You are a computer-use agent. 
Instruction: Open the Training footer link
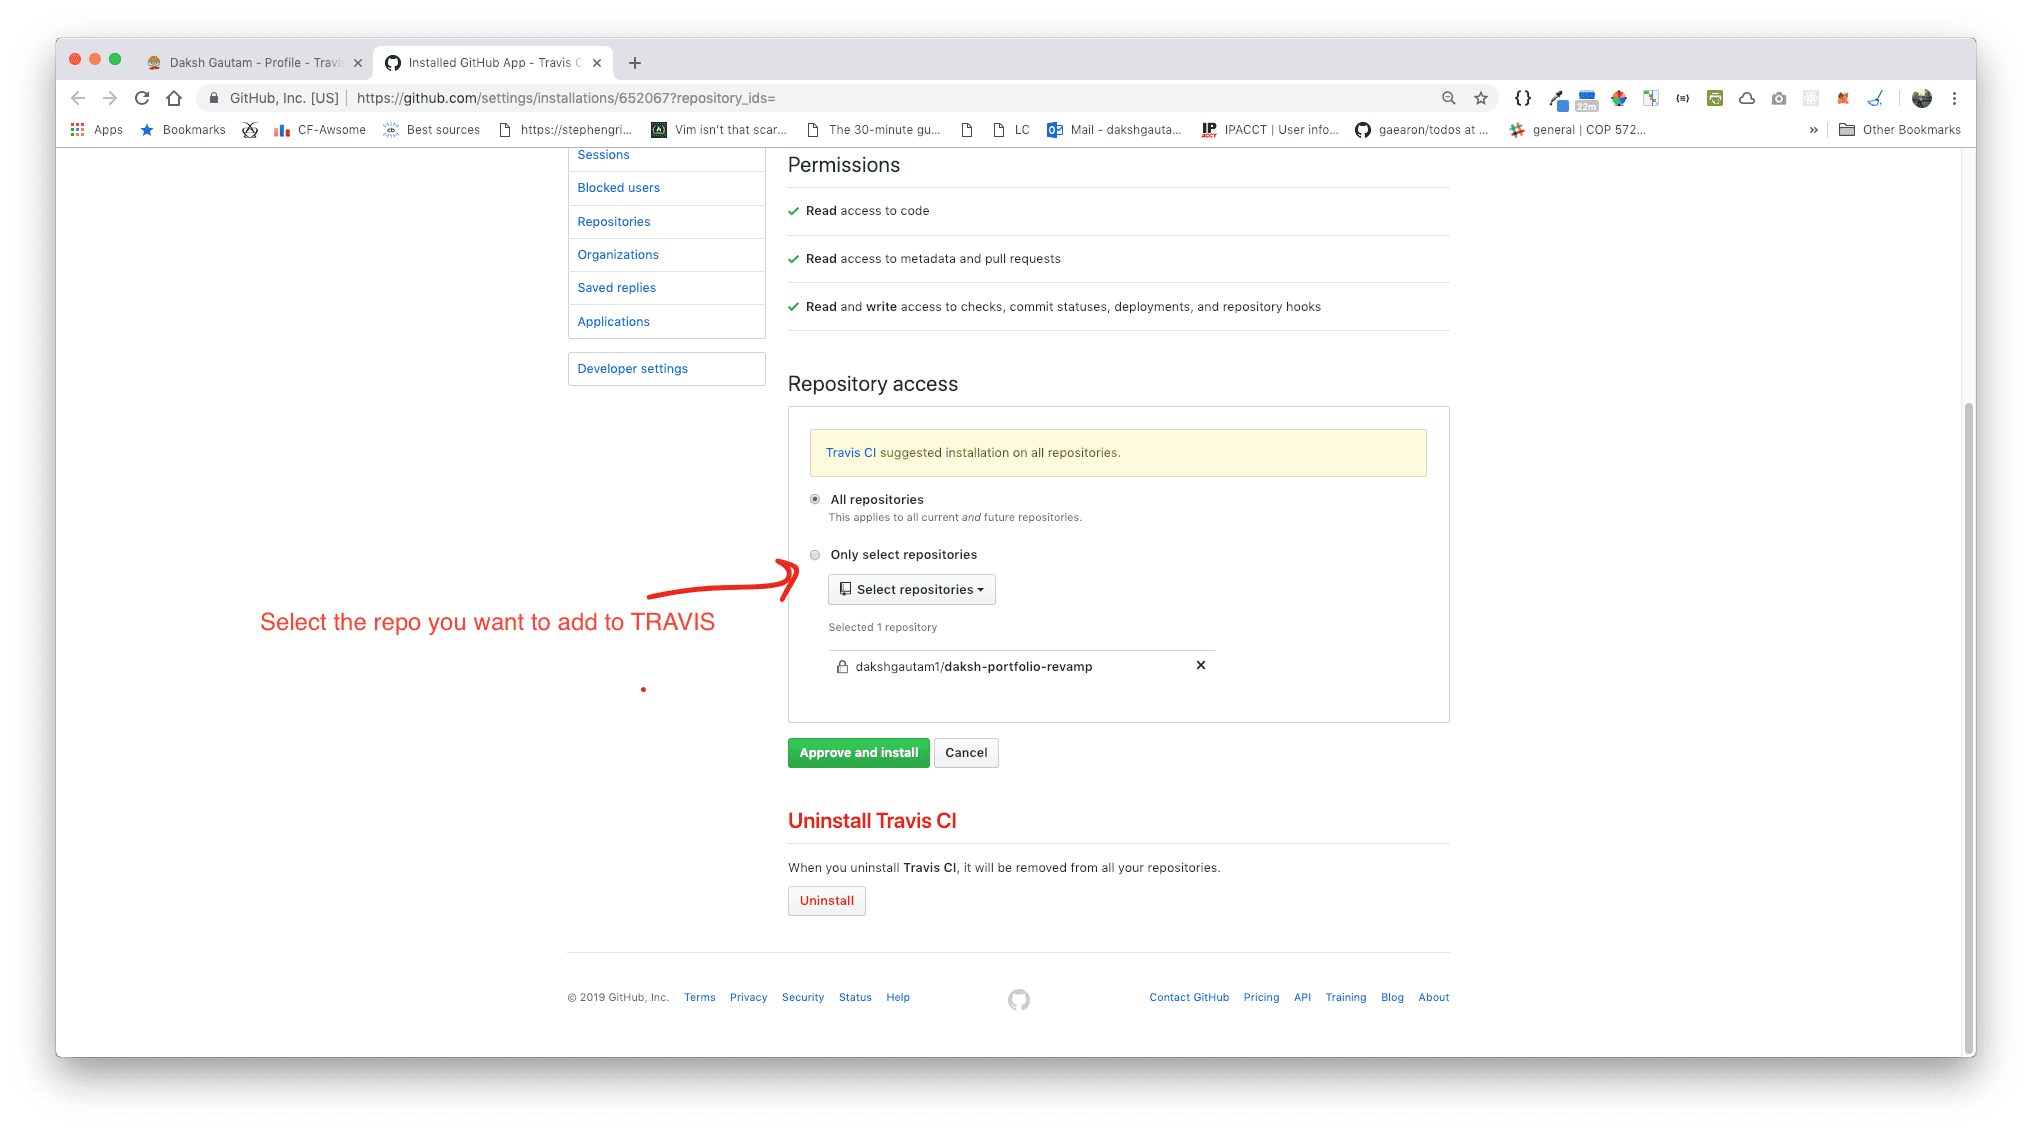(1345, 998)
